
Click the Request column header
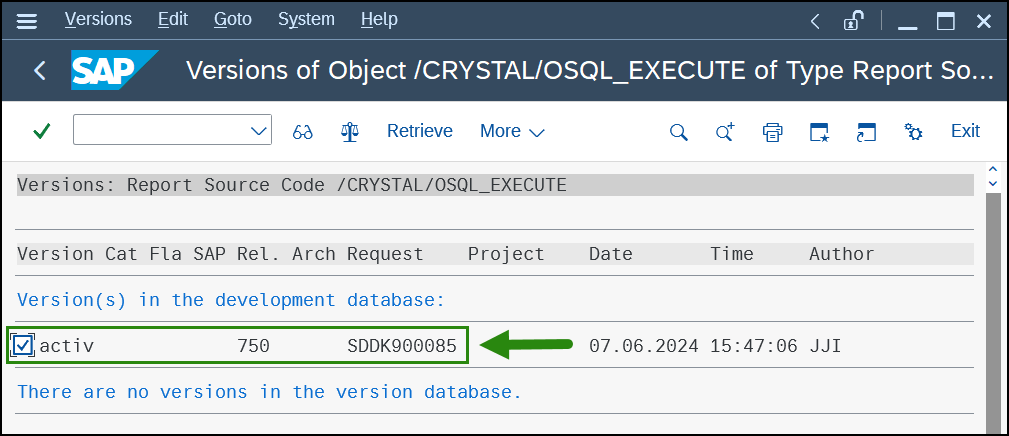pyautogui.click(x=385, y=254)
